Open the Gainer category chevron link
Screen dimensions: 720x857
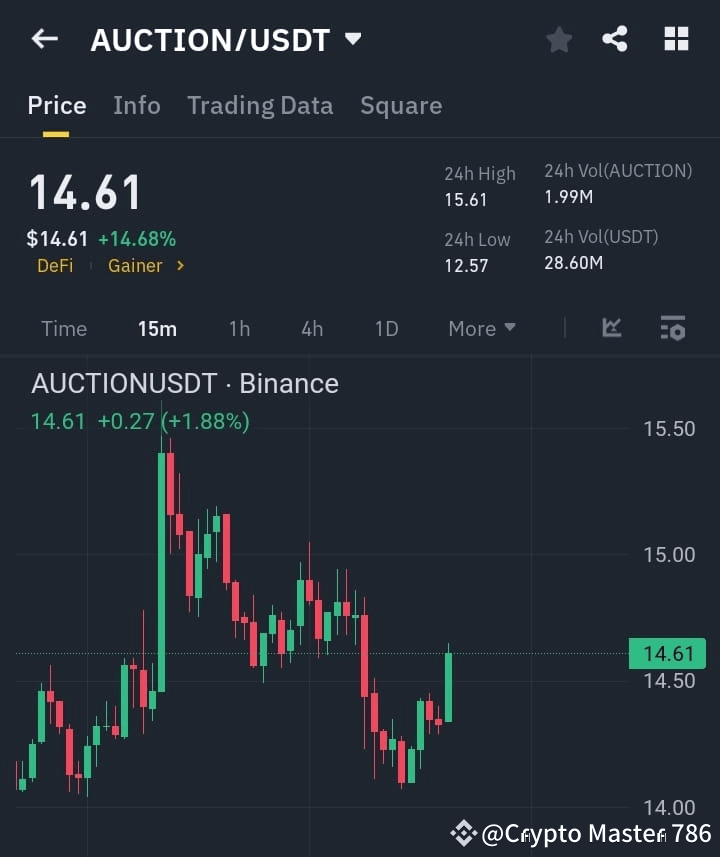point(143,266)
